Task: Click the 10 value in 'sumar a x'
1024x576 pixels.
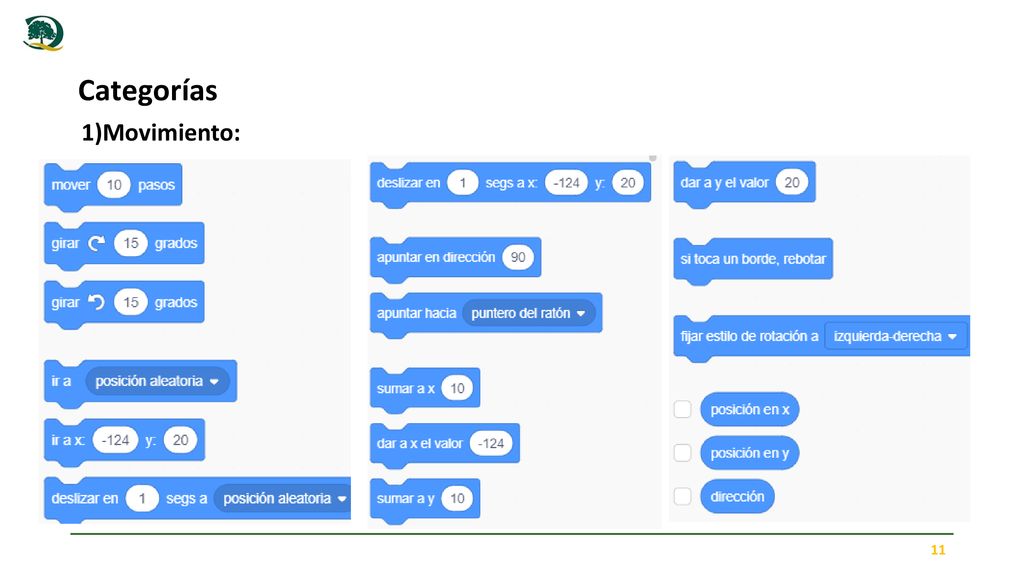Action: (457, 389)
